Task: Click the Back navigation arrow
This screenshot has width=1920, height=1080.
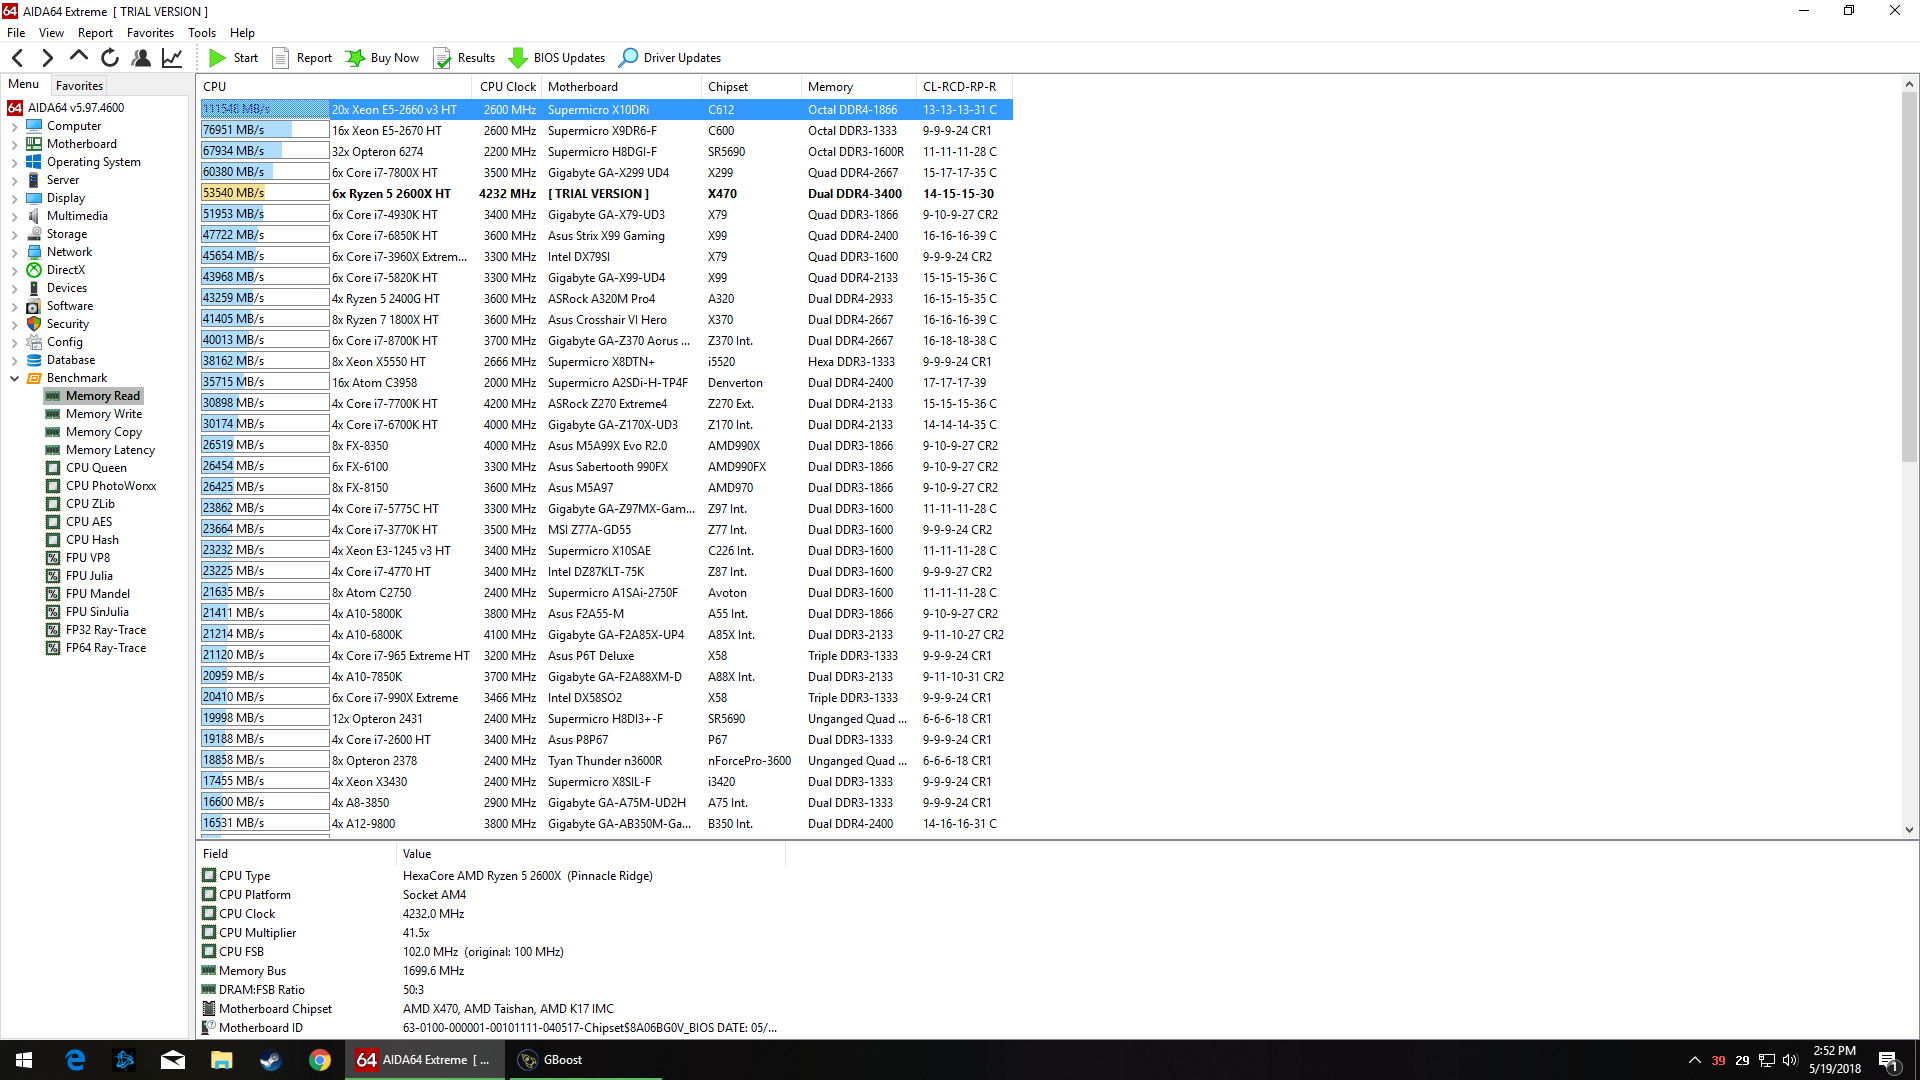Action: (18, 58)
